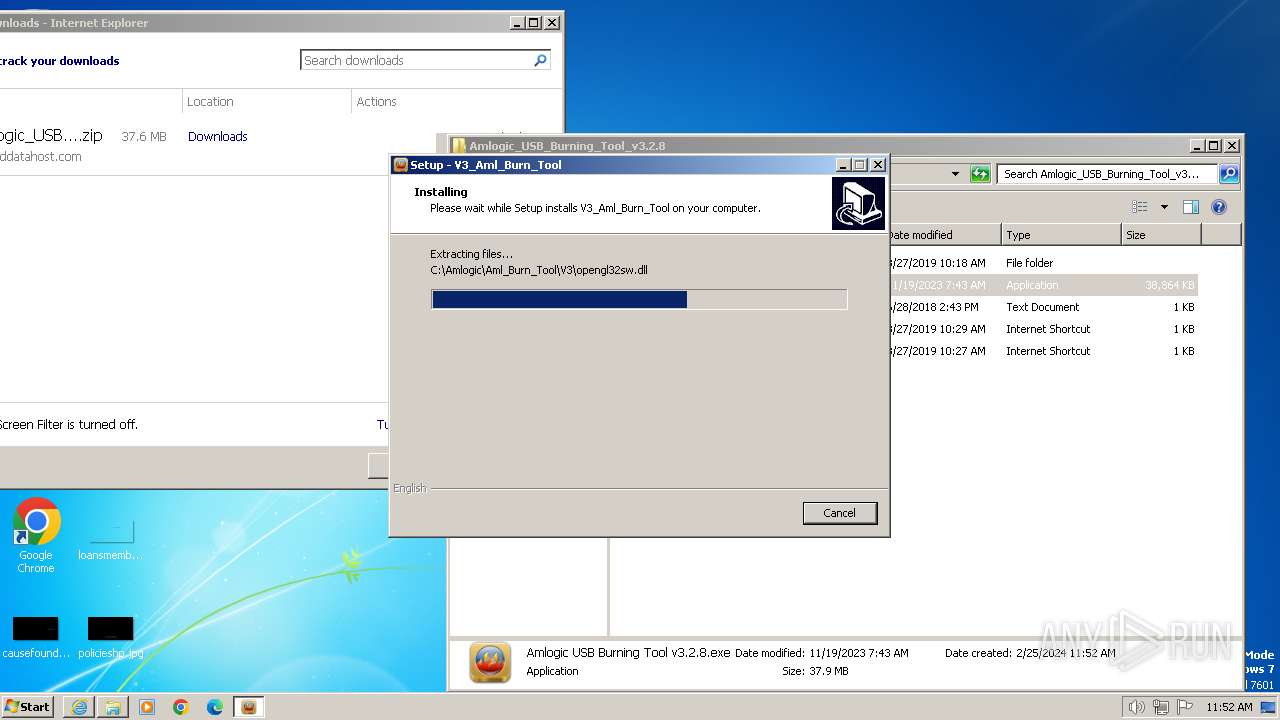Viewport: 1280px width, 720px height.
Task: Refresh the Explorer folder view
Action: 980,174
